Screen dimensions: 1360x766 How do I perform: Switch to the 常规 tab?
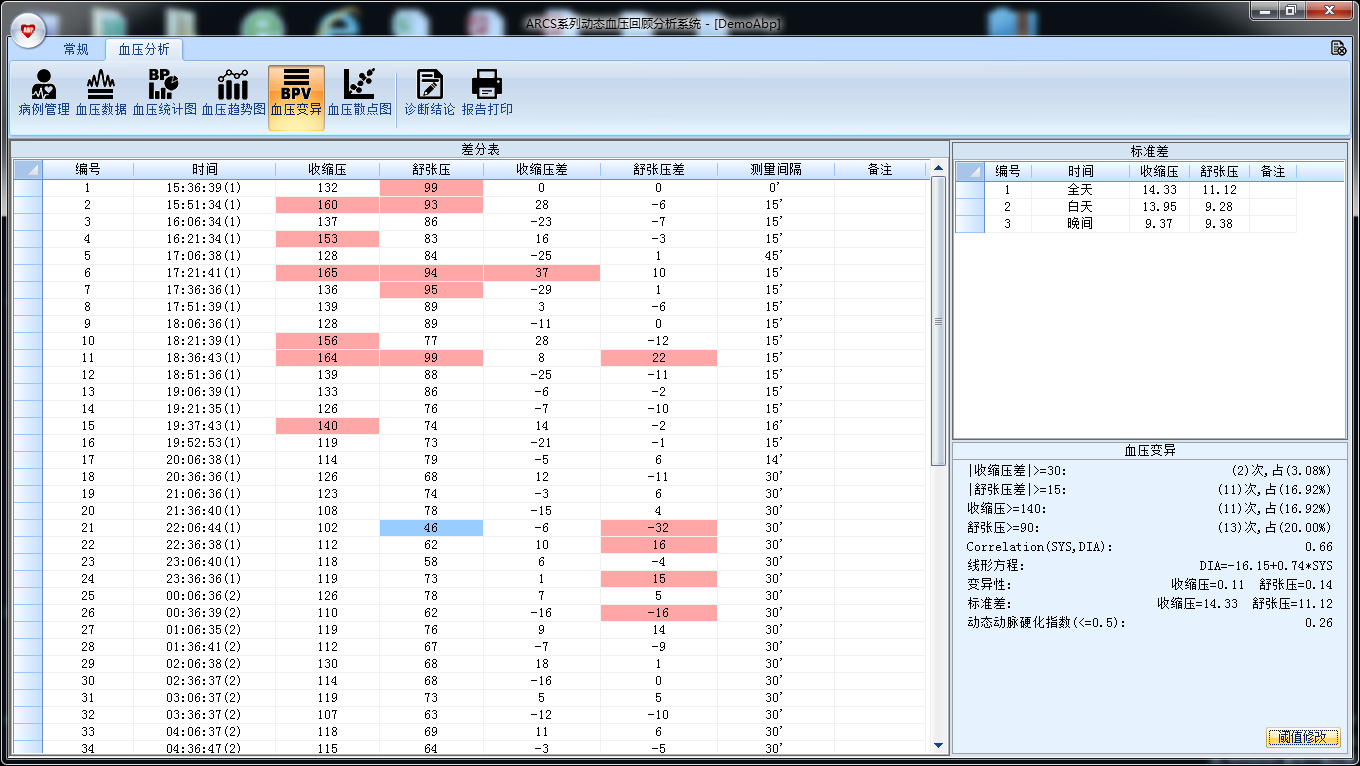point(76,49)
